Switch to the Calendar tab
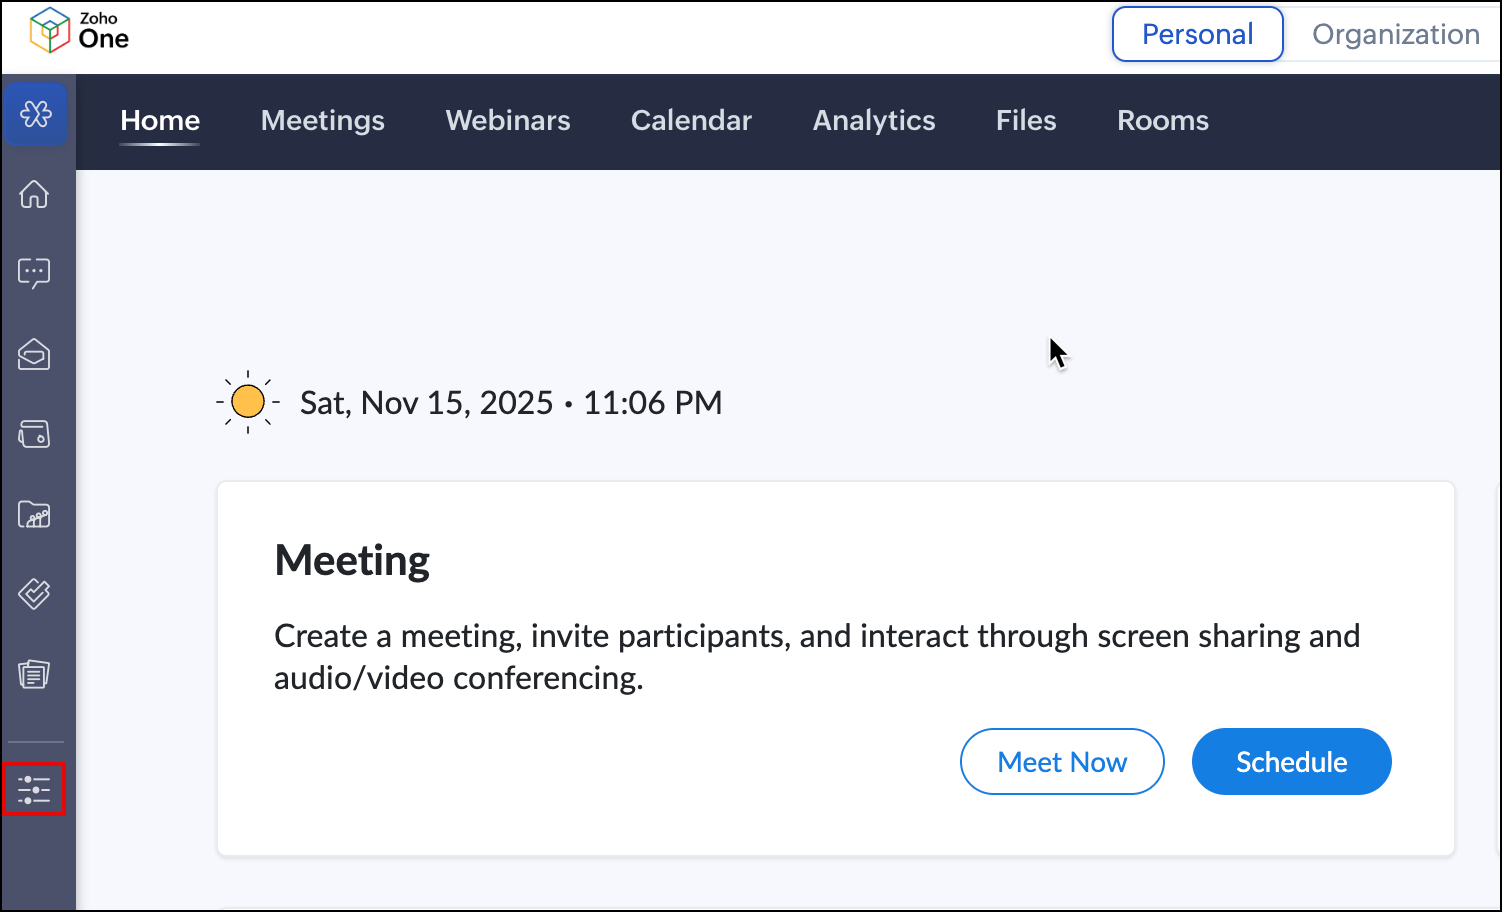The height and width of the screenshot is (912, 1502). [x=691, y=121]
